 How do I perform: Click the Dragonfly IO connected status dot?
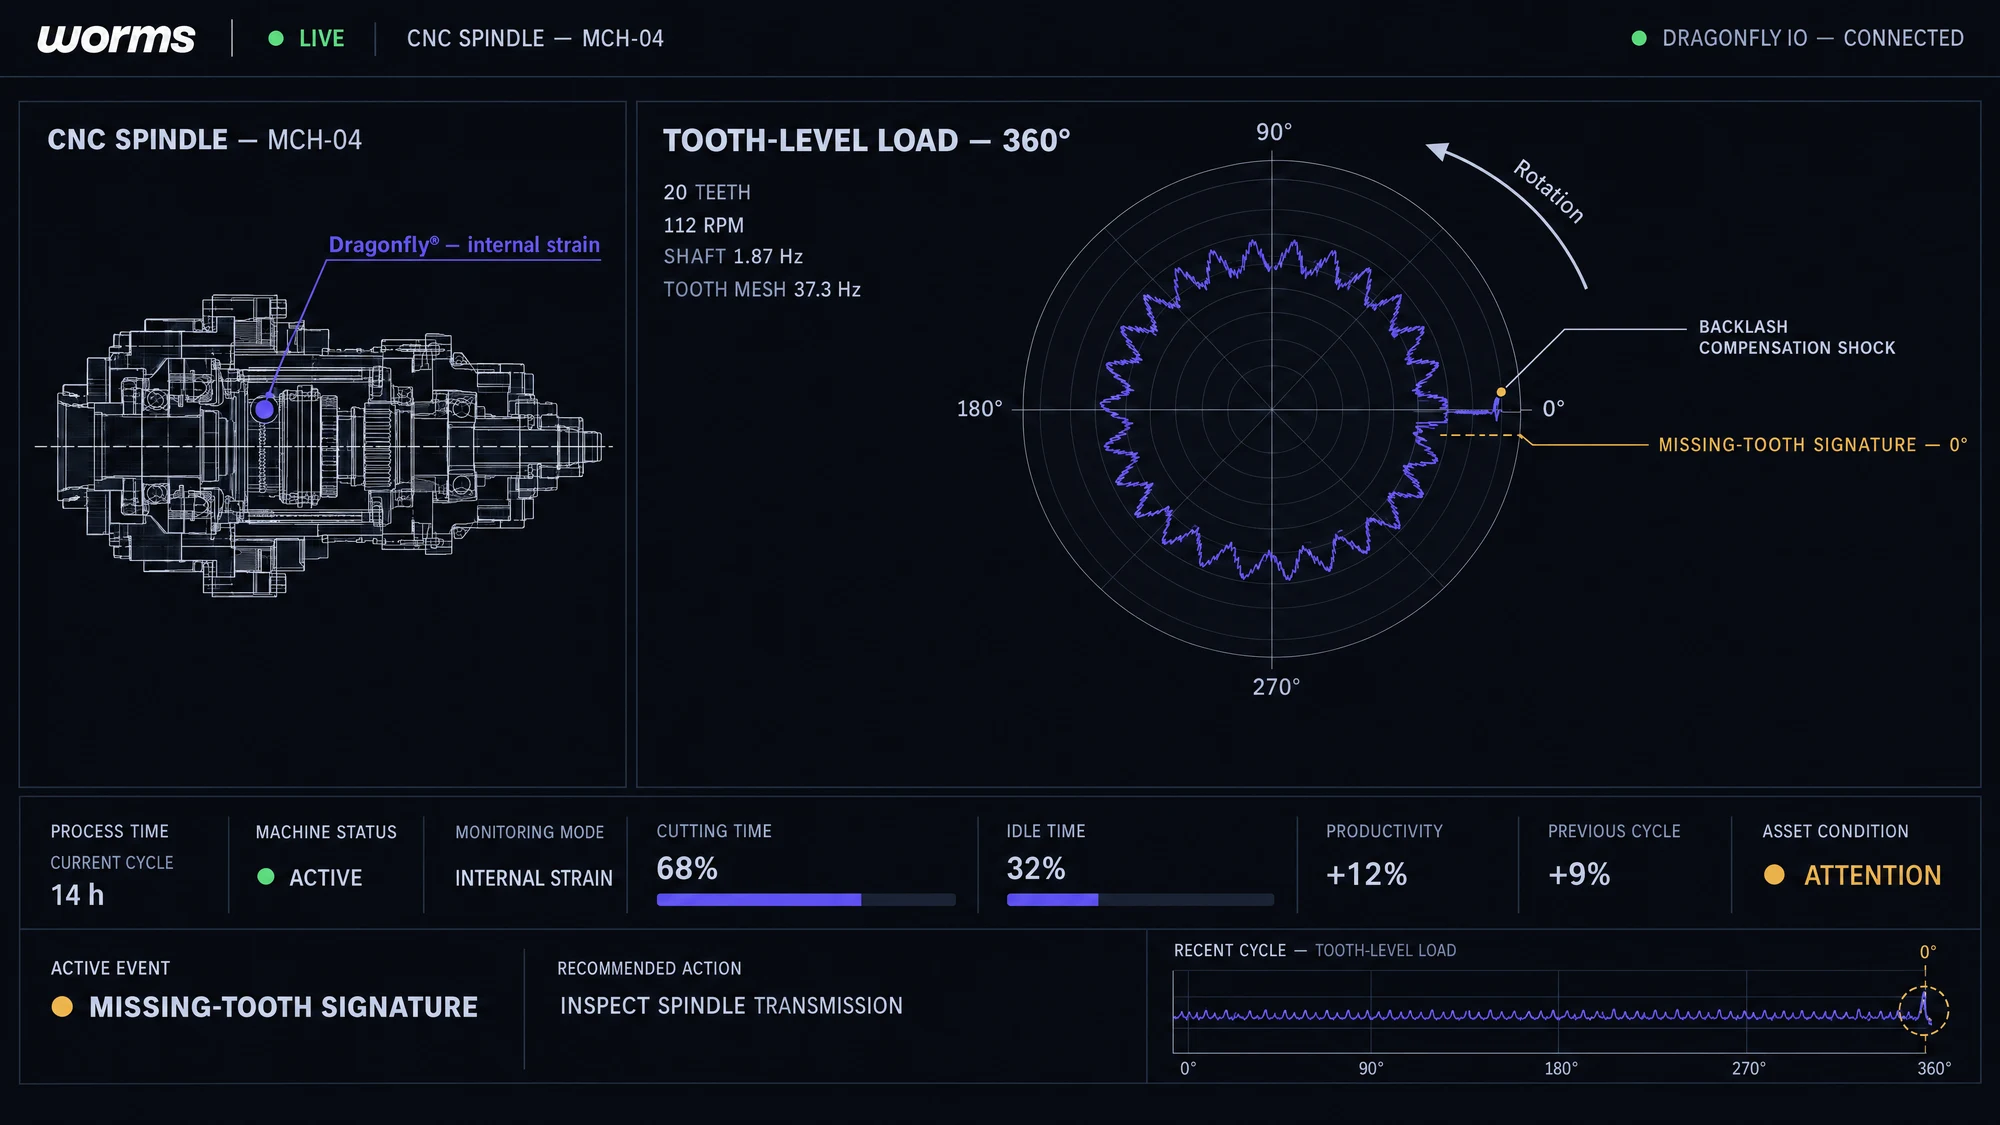(1639, 39)
